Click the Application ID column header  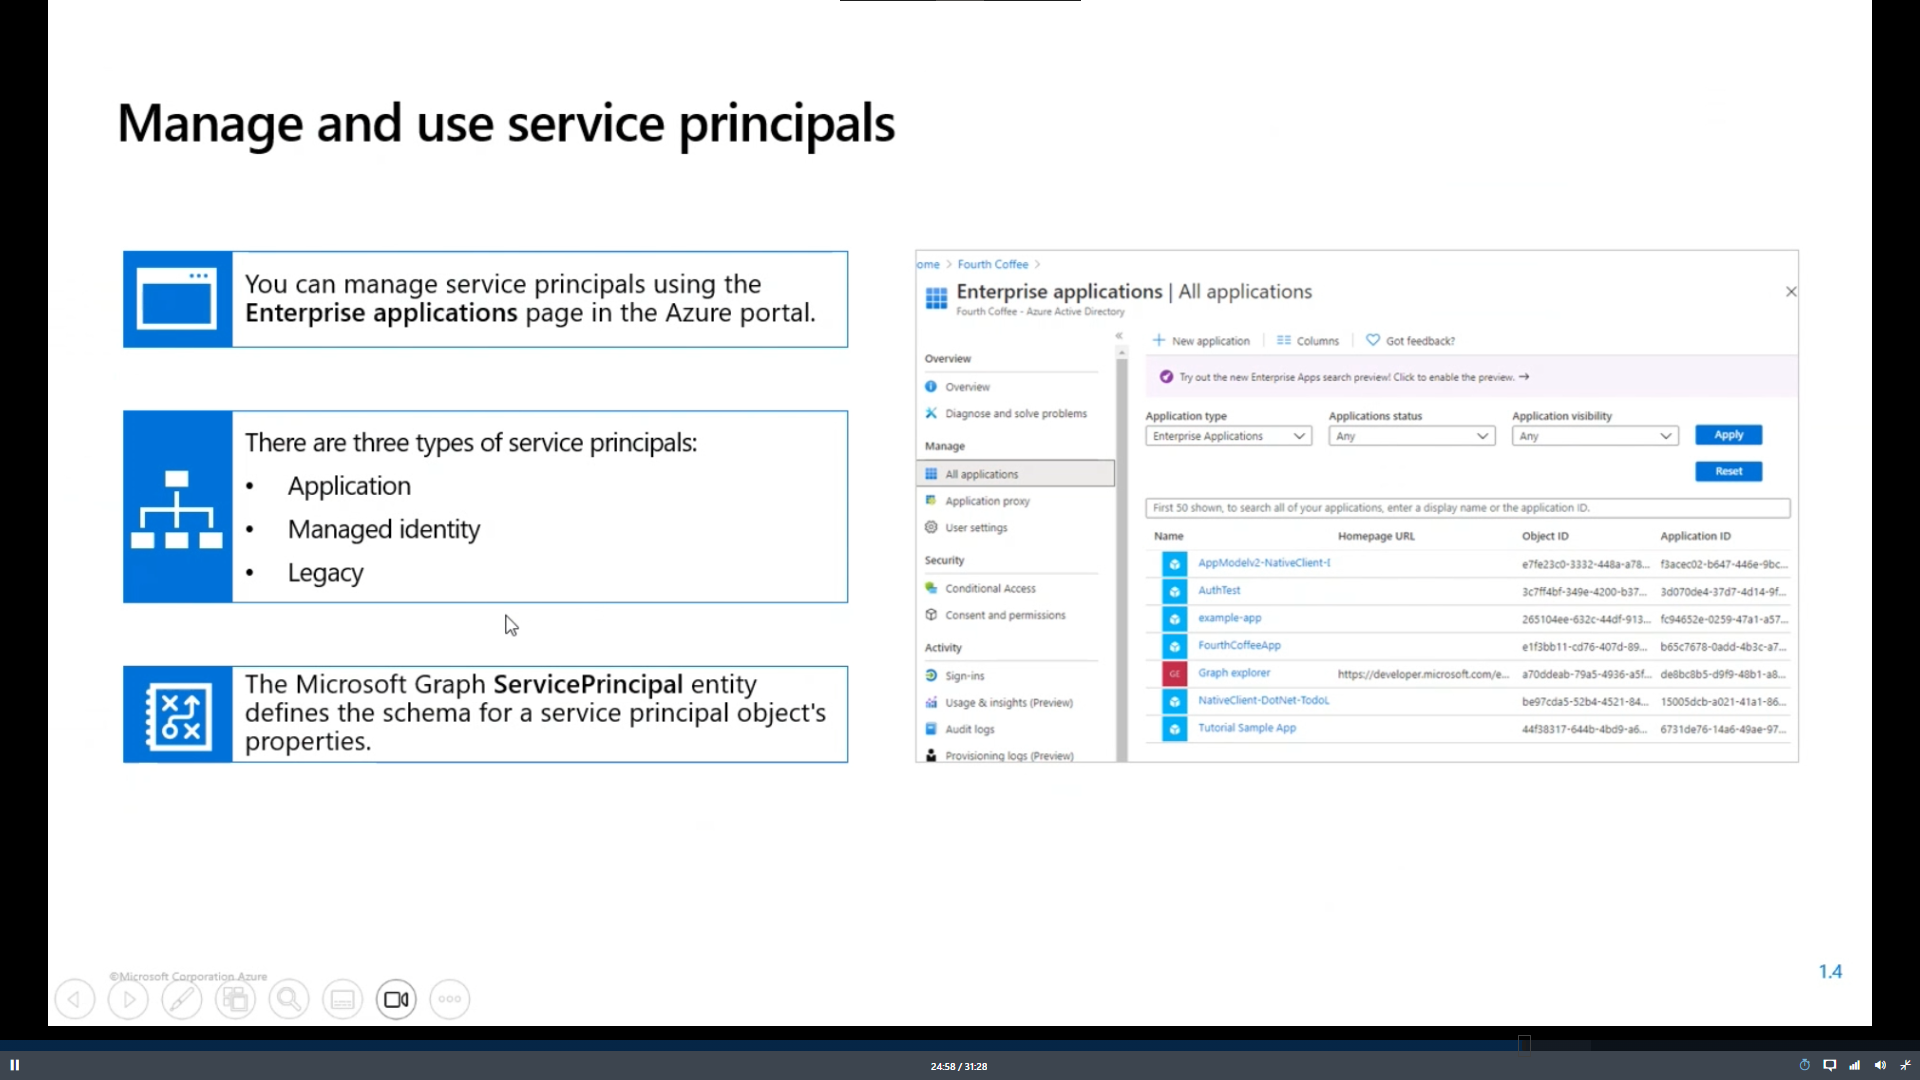point(1695,537)
